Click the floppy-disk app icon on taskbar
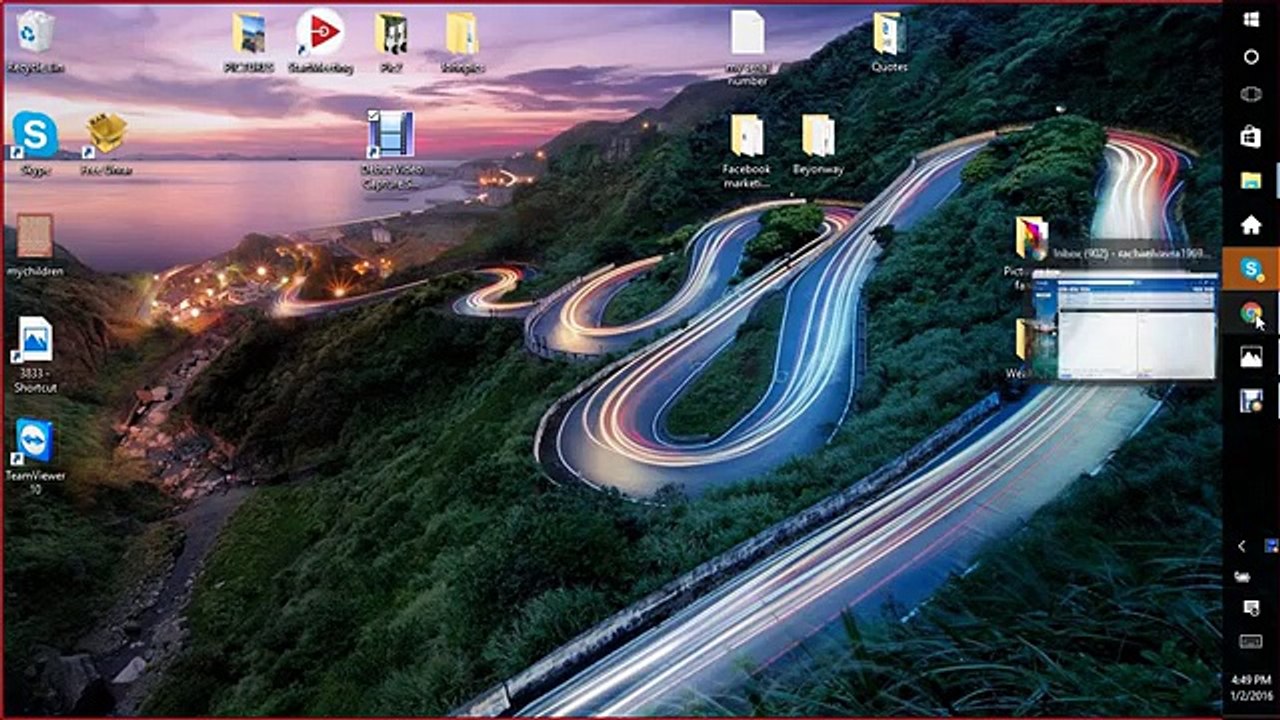The height and width of the screenshot is (720, 1280). point(1251,401)
